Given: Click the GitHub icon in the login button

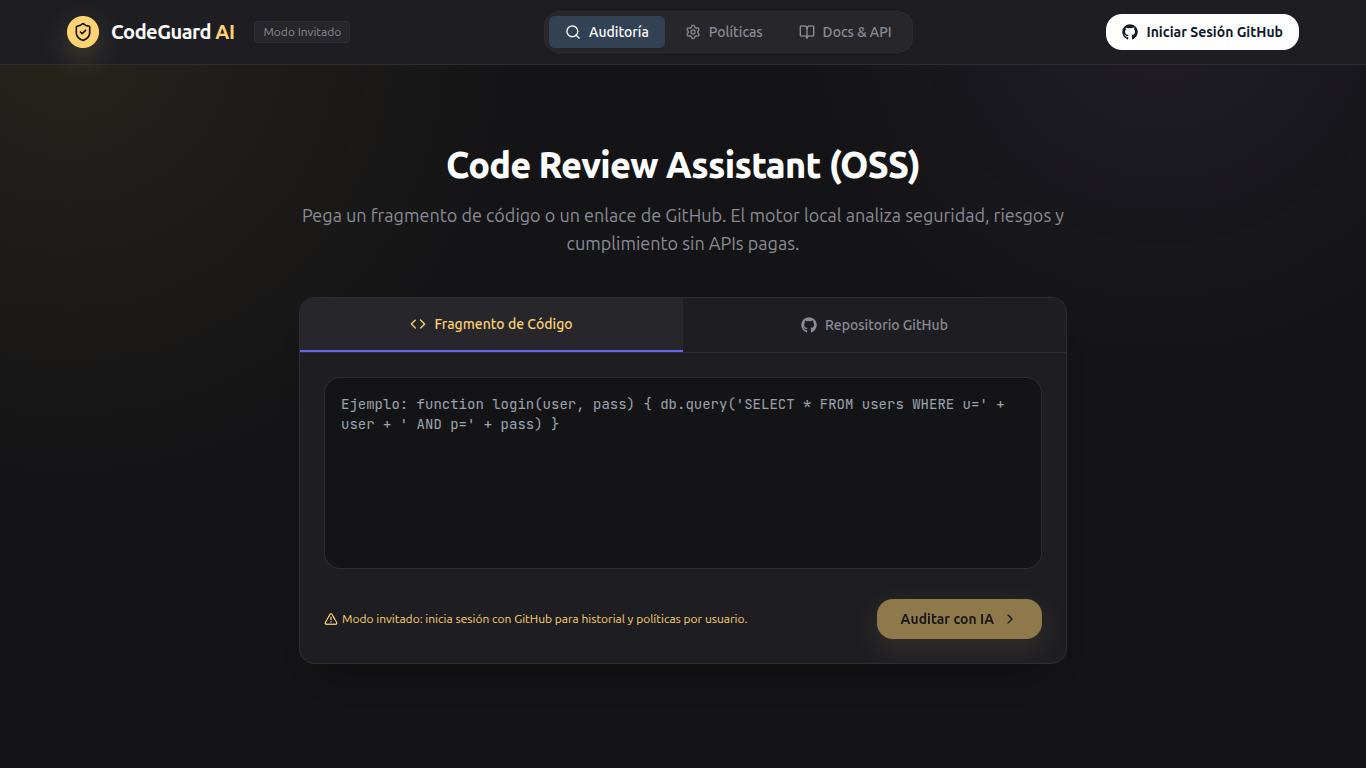Looking at the screenshot, I should pyautogui.click(x=1130, y=32).
